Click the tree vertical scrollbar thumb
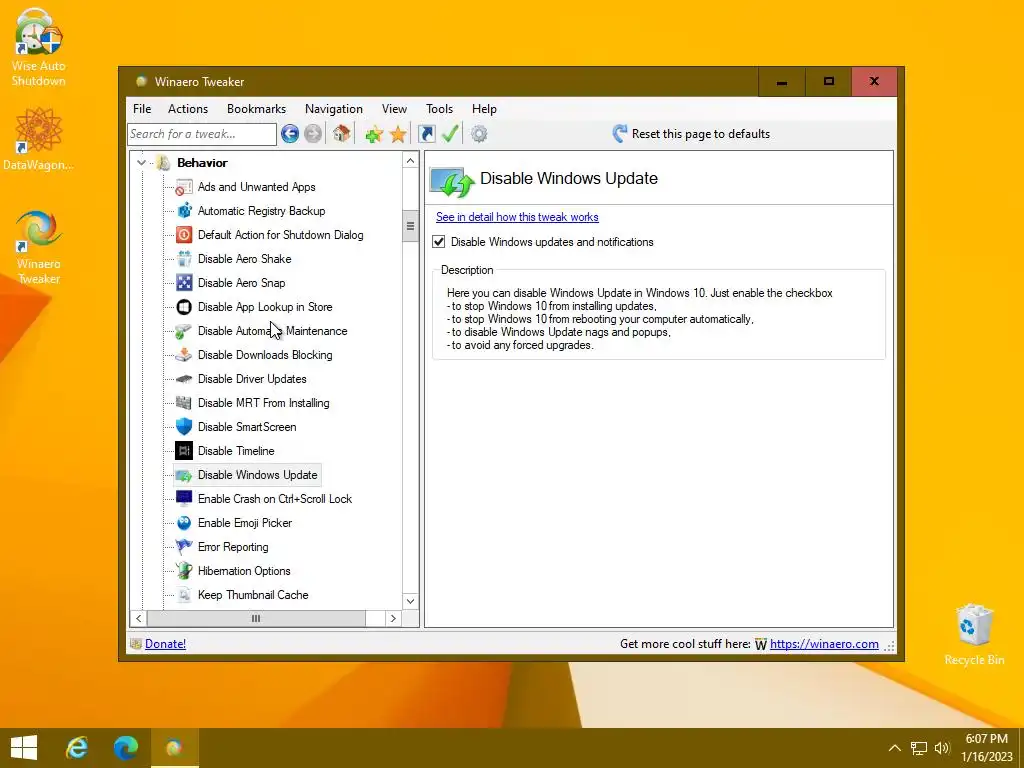The width and height of the screenshot is (1024, 768). (410, 226)
